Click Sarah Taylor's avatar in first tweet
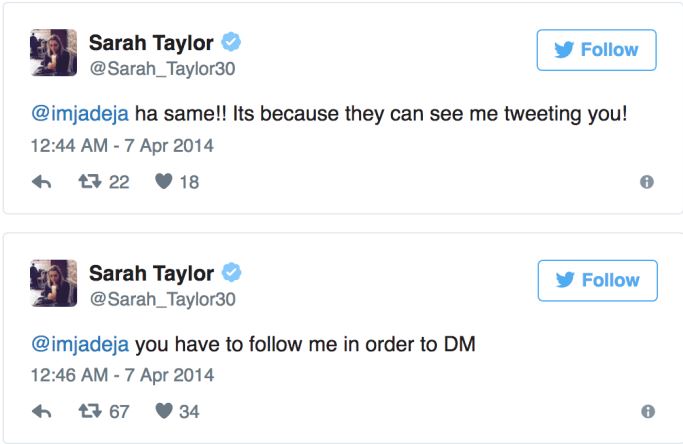Screen dimensions: 683x444 click(x=54, y=54)
